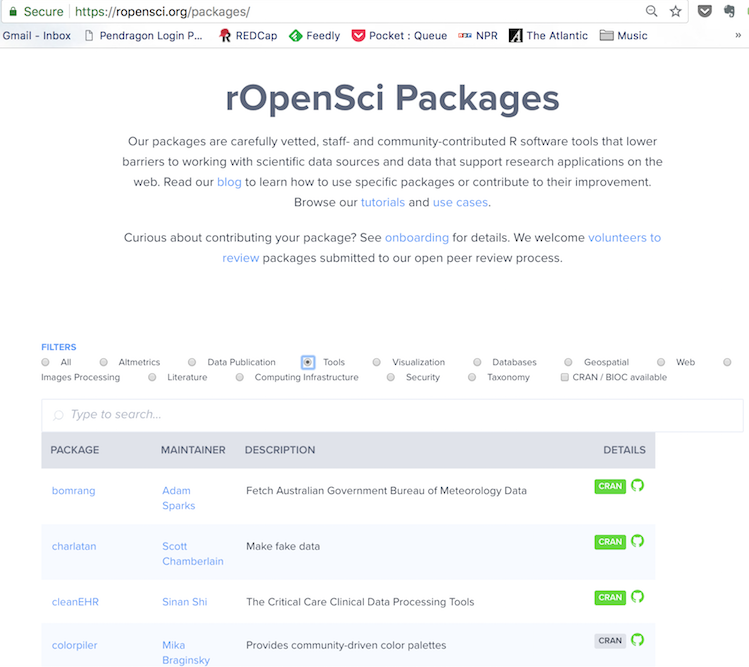749x667 pixels.
Task: Open the bomrang package link
Action: (x=74, y=491)
